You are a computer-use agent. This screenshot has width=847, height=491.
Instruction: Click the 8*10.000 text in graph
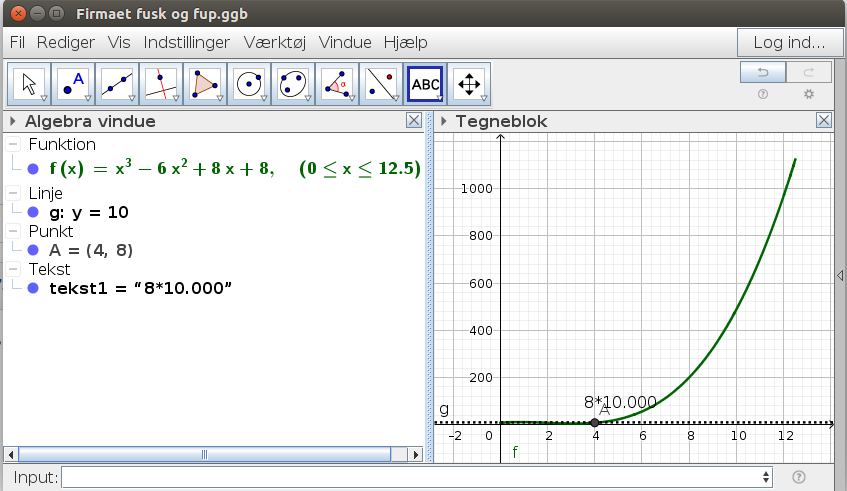click(x=620, y=402)
